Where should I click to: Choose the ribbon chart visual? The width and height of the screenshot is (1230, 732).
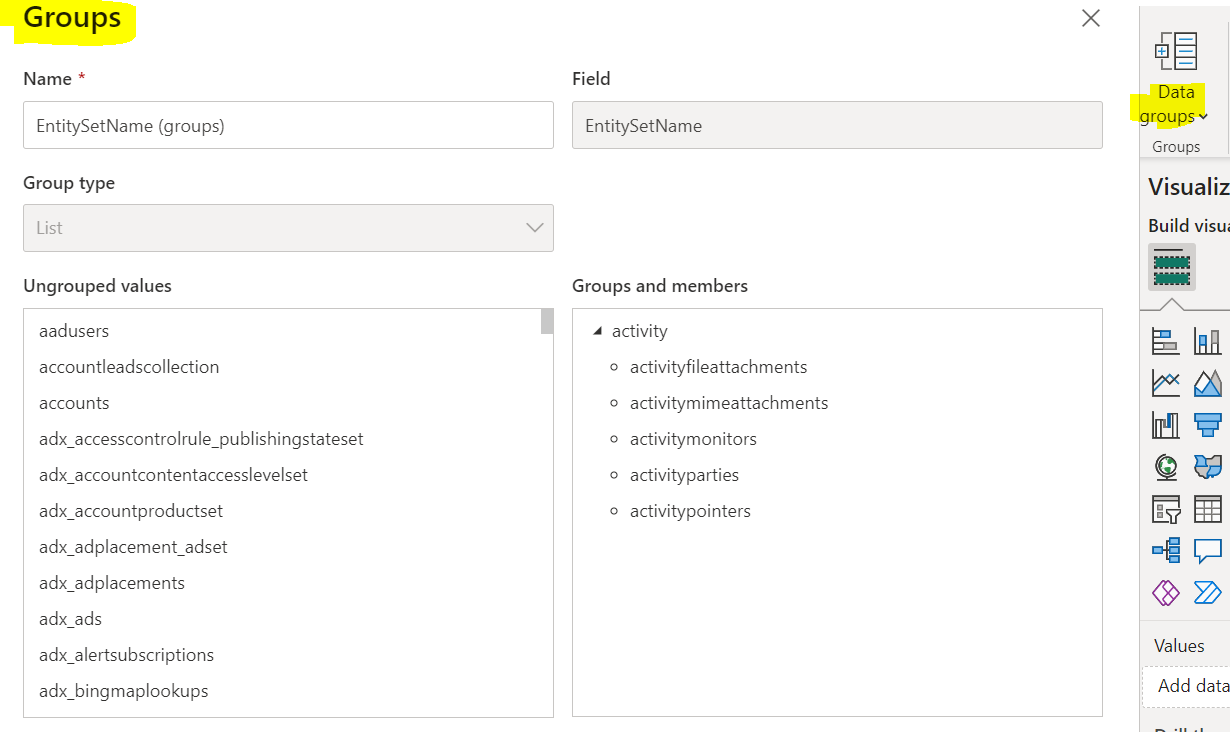pos(1166,425)
